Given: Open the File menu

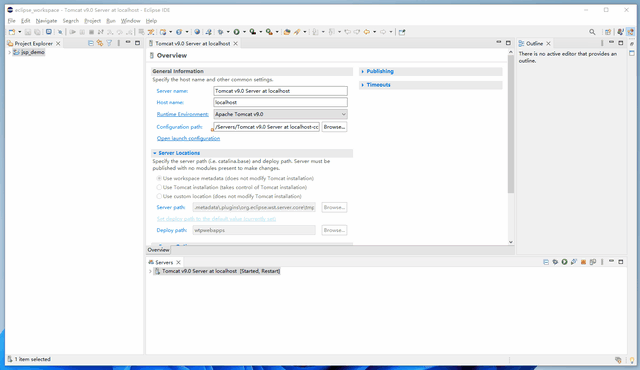Looking at the screenshot, I should 11,21.
